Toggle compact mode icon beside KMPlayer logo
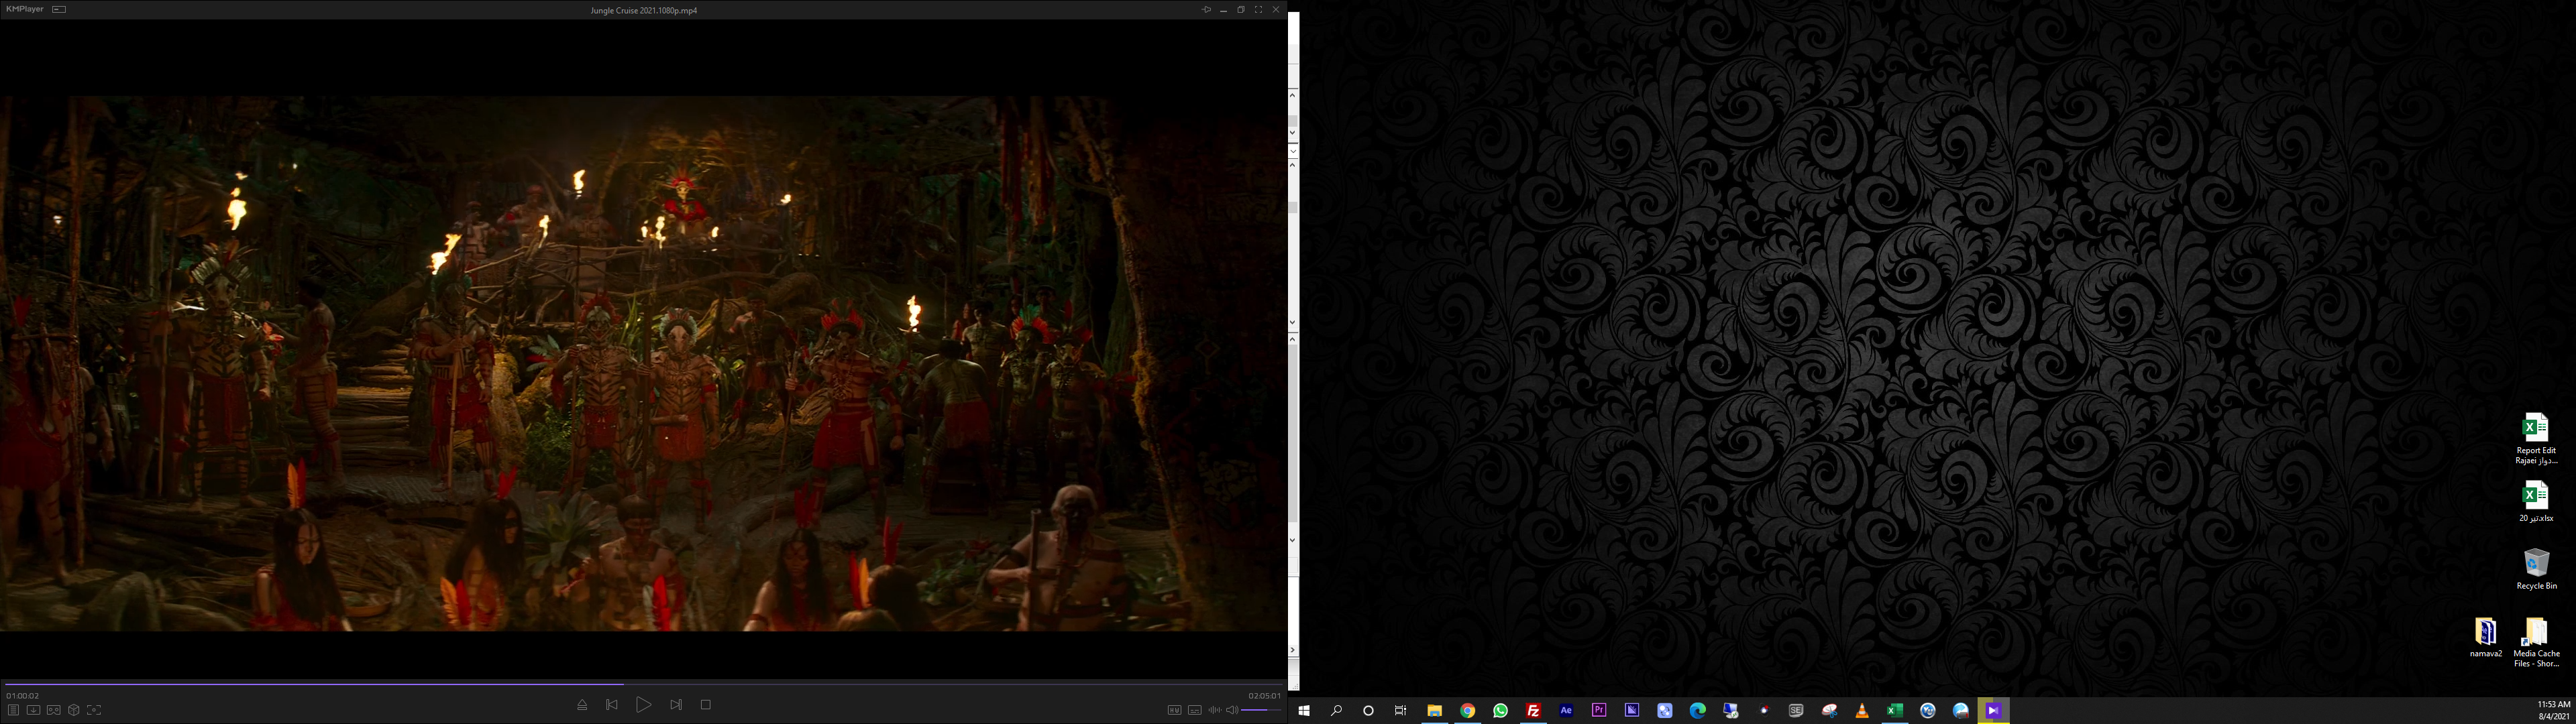This screenshot has height=724, width=2576. point(59,9)
